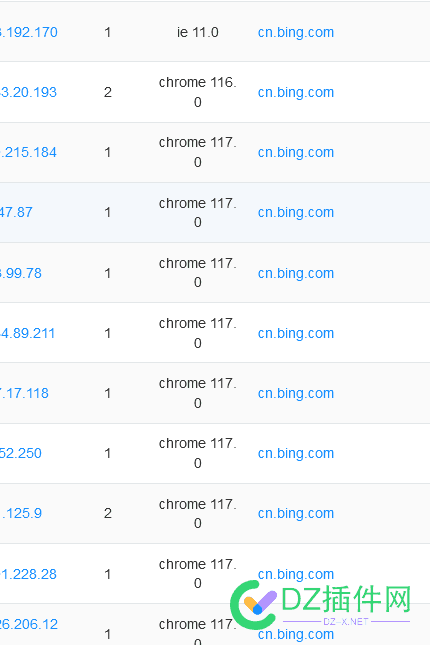Open the IP address ending in .125.9
Image resolution: width=430 pixels, height=645 pixels.
pyautogui.click(x=21, y=513)
